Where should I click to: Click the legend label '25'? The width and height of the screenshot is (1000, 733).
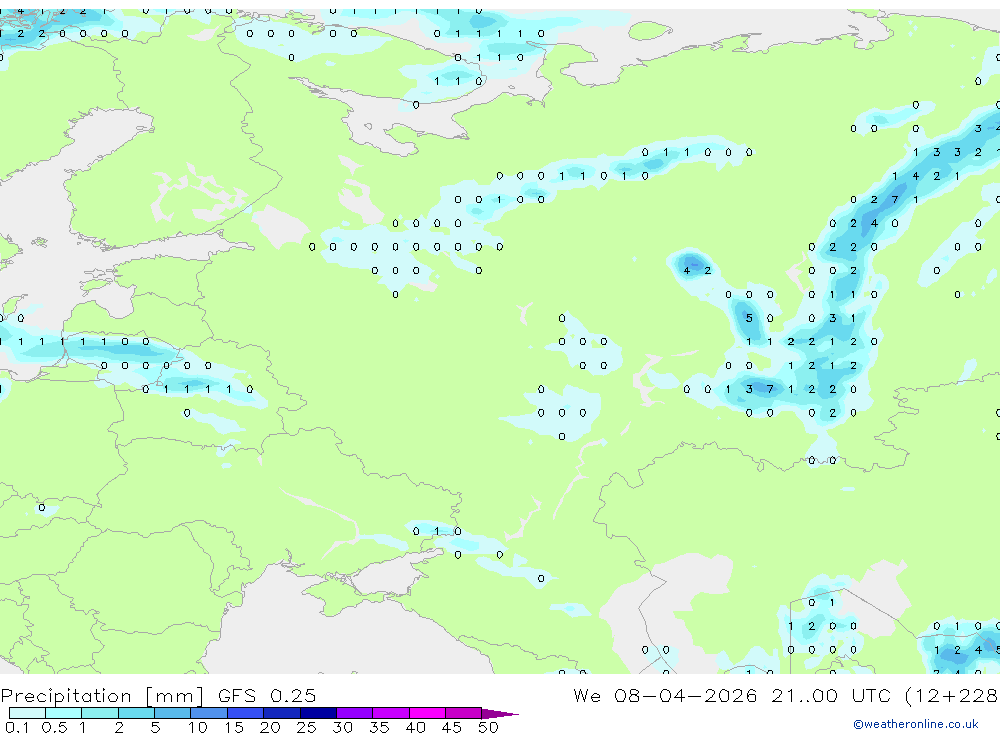point(306,727)
